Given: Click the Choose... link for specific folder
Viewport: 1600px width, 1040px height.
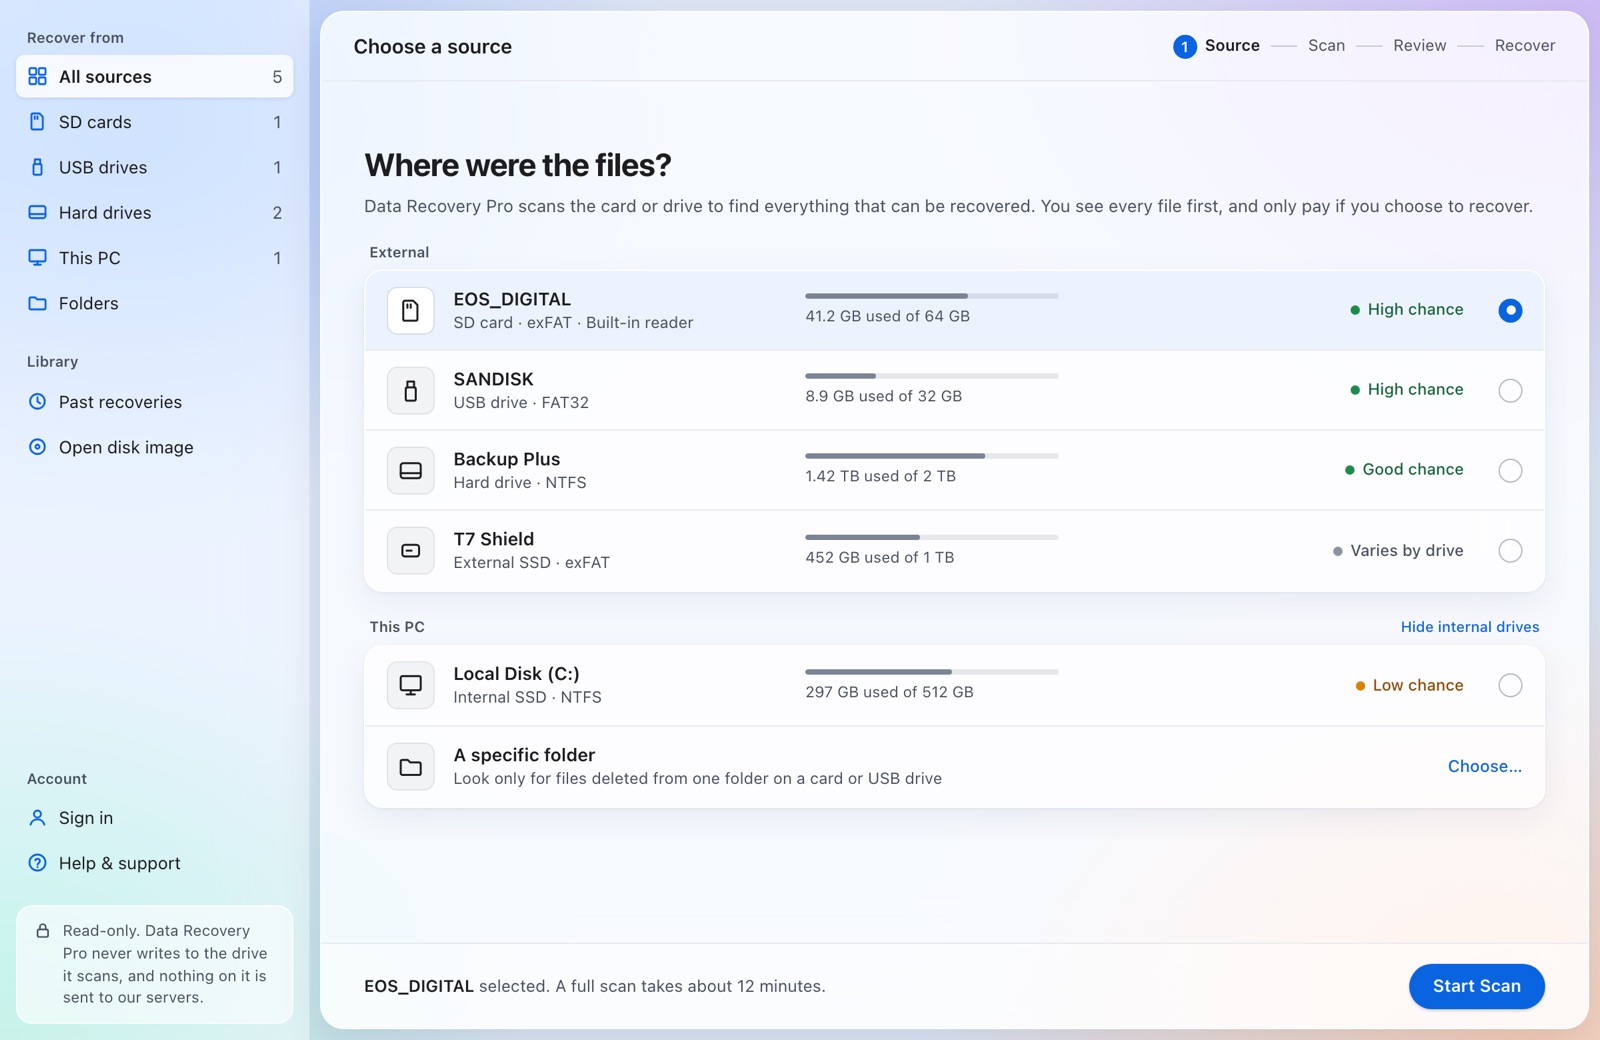Looking at the screenshot, I should [x=1484, y=766].
